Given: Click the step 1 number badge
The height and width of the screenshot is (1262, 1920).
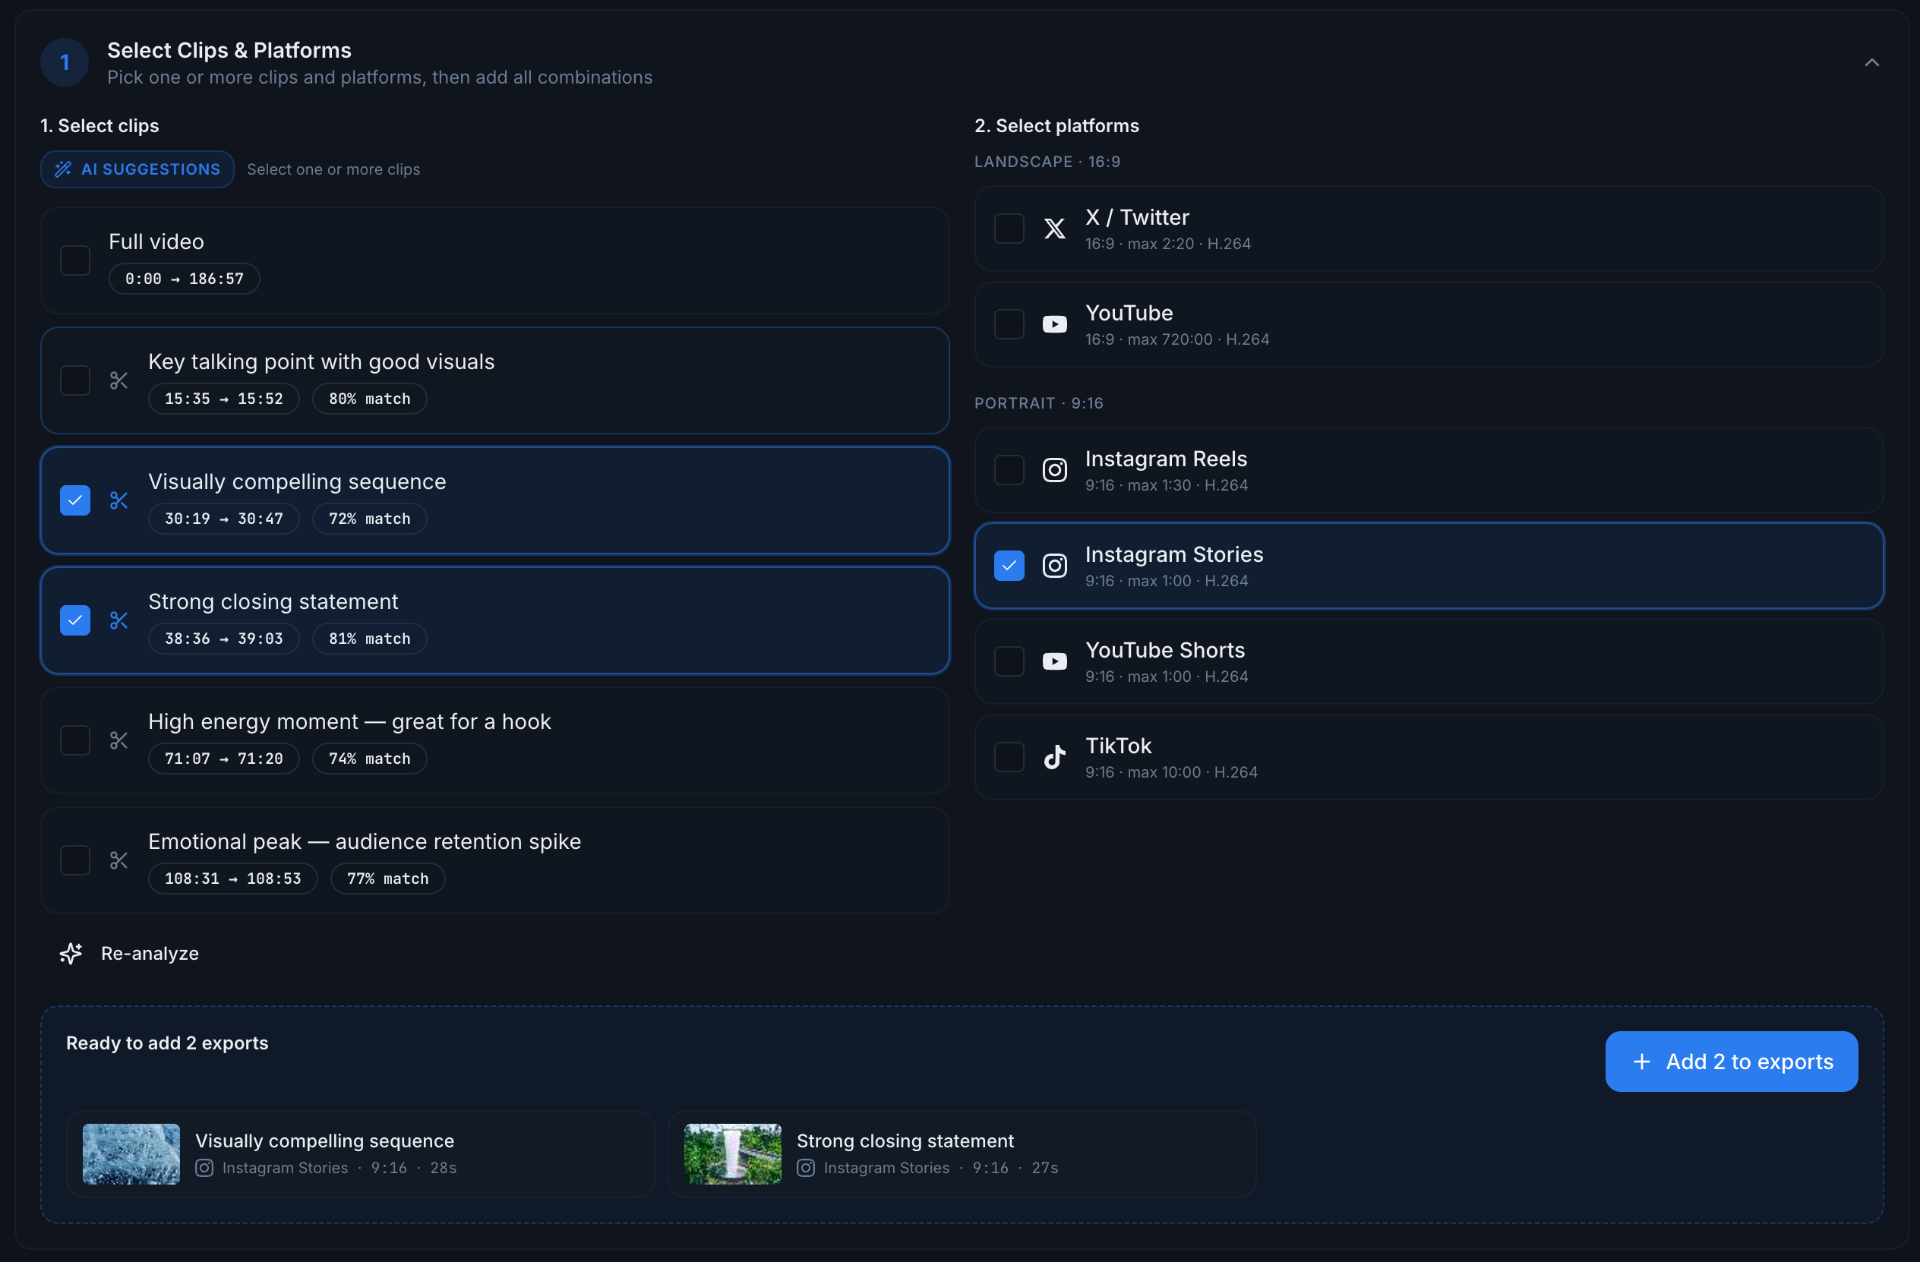Looking at the screenshot, I should click(x=65, y=63).
